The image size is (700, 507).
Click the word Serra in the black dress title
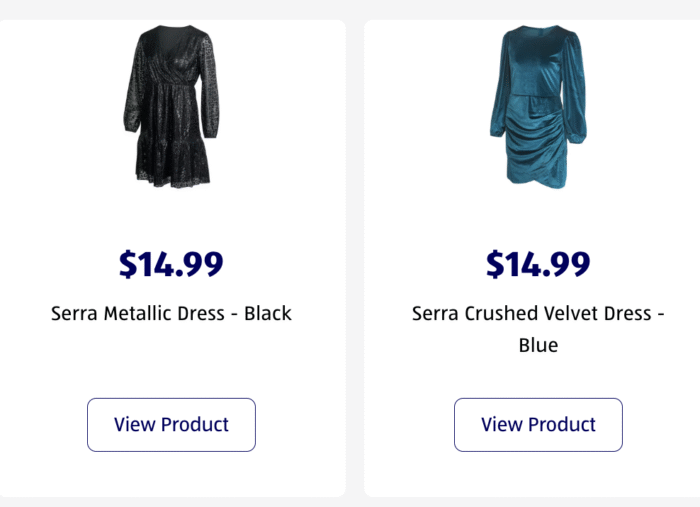(x=77, y=313)
